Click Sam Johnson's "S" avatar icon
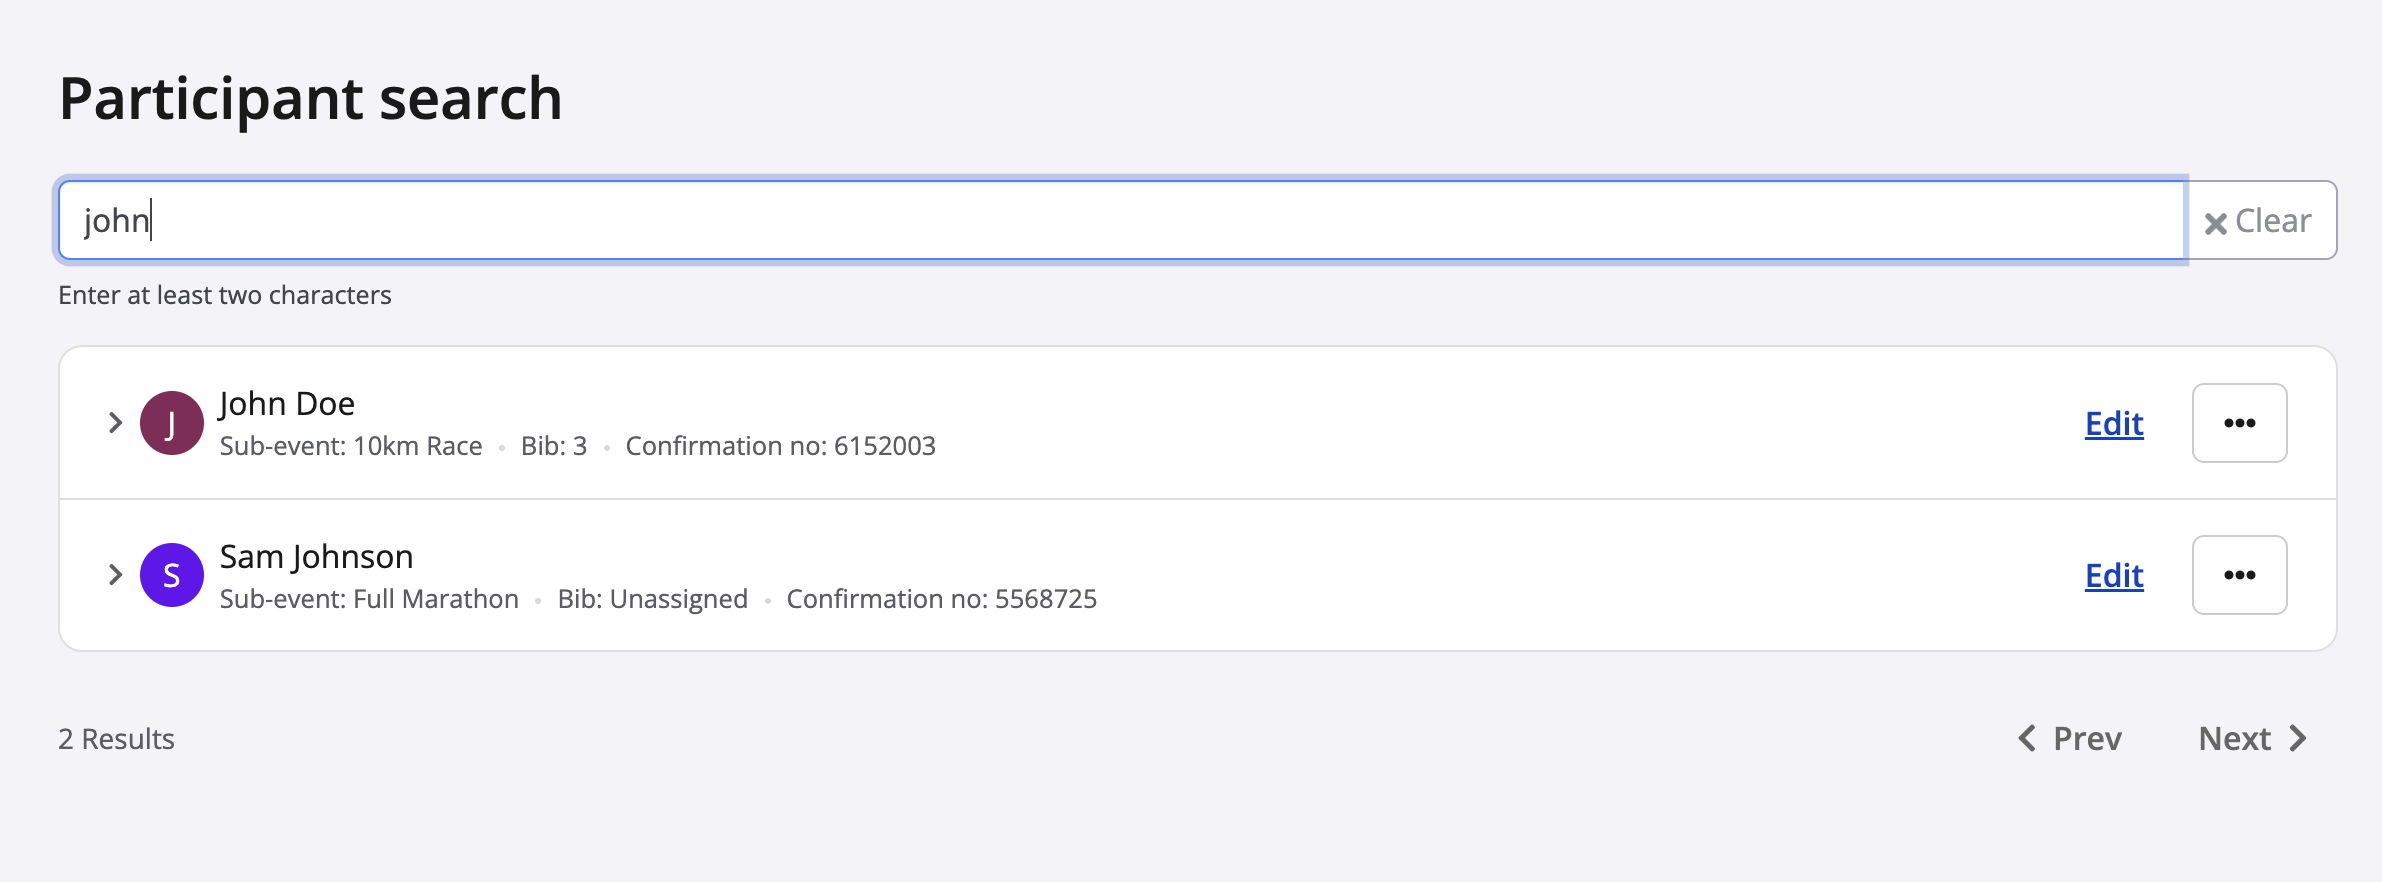This screenshot has height=882, width=2382. (x=172, y=575)
